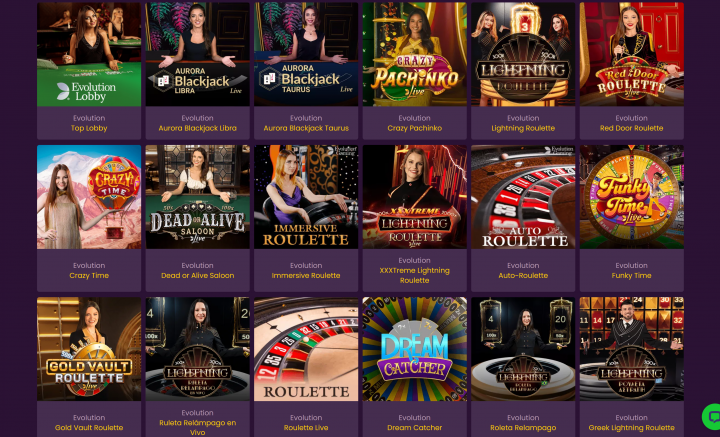The image size is (720, 437).
Task: Click the Top Lobby title link
Action: point(89,128)
